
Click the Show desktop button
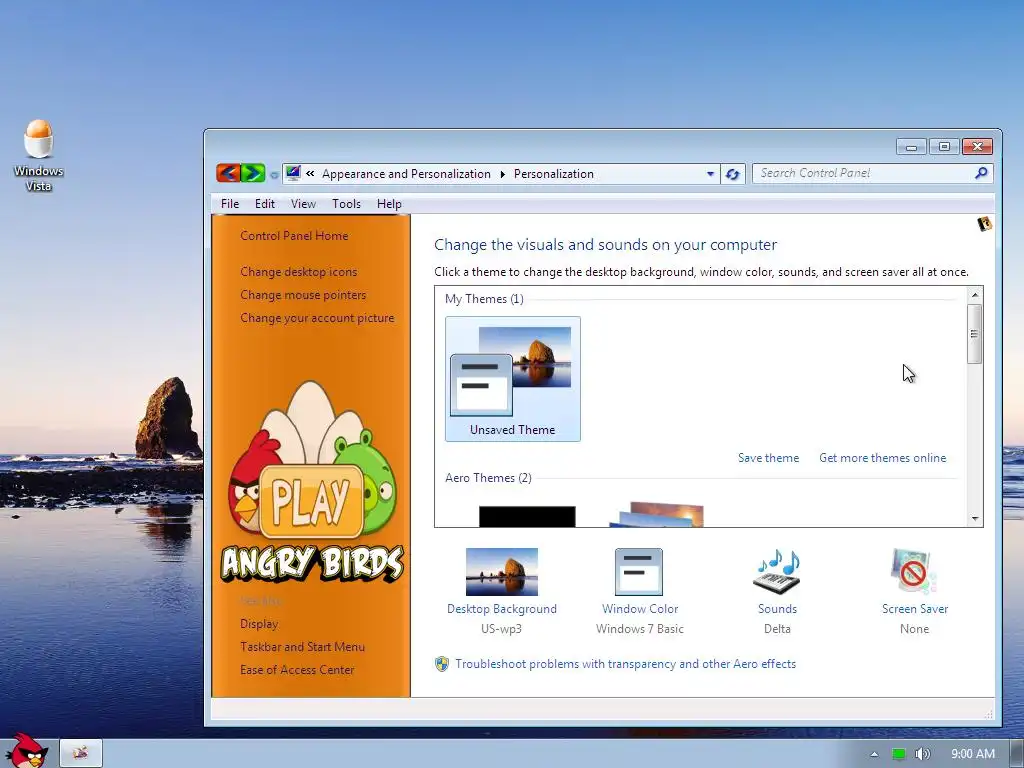pyautogui.click(x=1017, y=754)
